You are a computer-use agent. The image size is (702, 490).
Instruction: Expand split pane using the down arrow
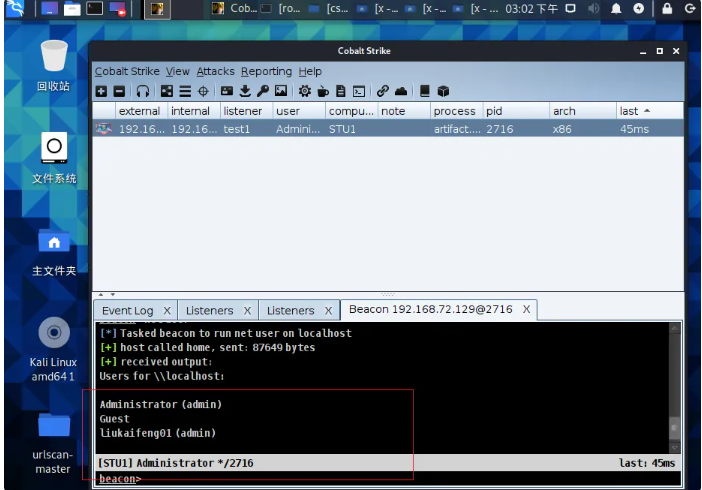[x=113, y=295]
